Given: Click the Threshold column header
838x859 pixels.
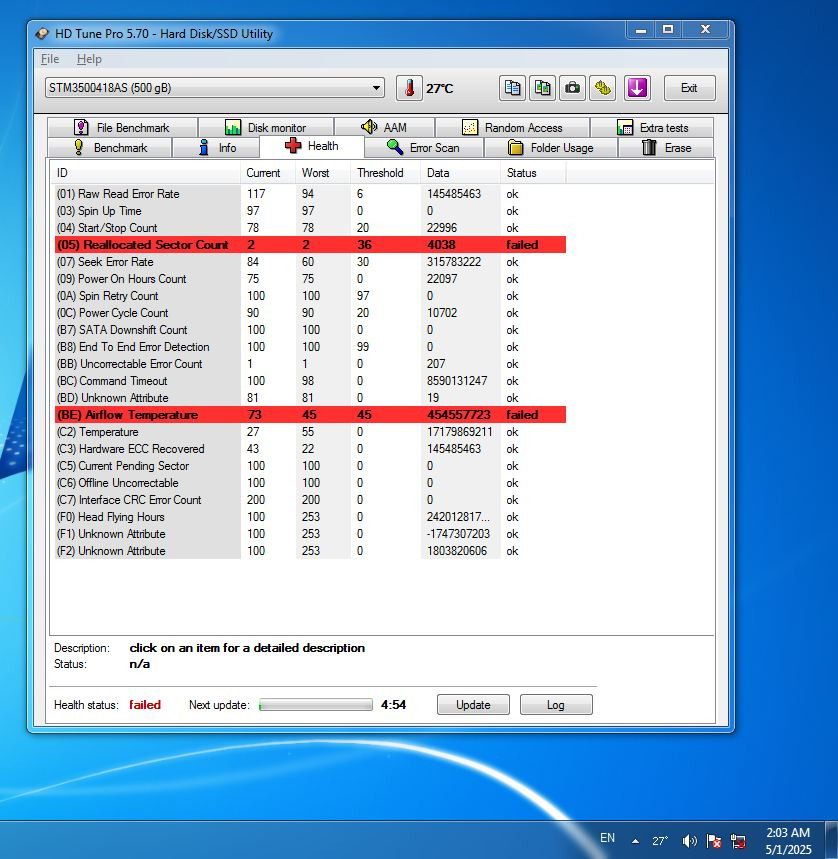Looking at the screenshot, I should [386, 173].
